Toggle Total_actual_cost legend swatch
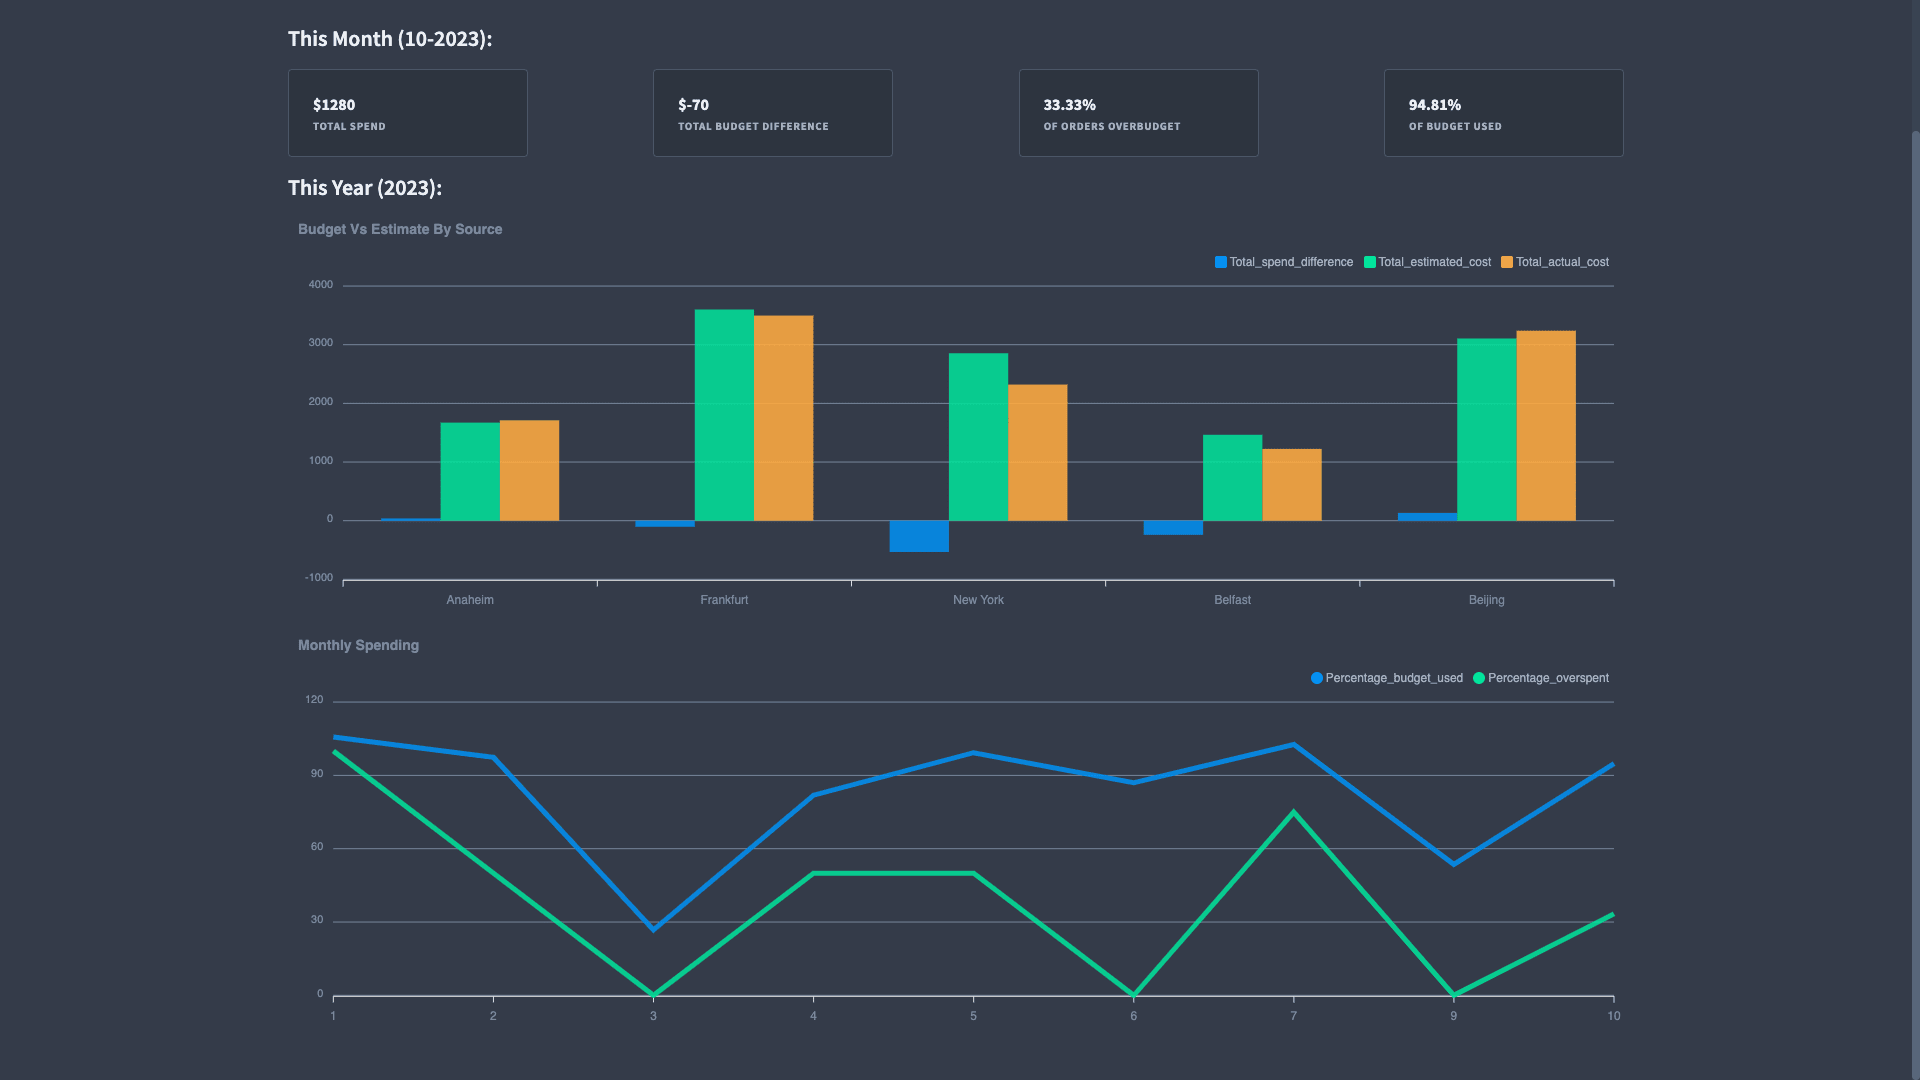 point(1507,262)
